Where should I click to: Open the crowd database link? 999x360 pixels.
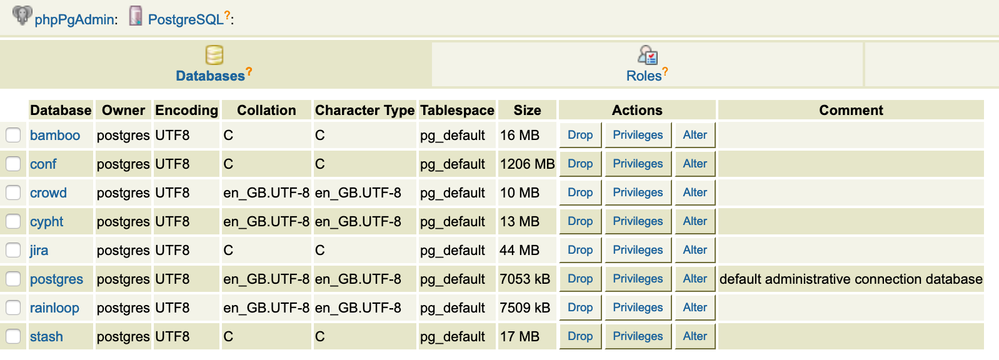coord(48,192)
